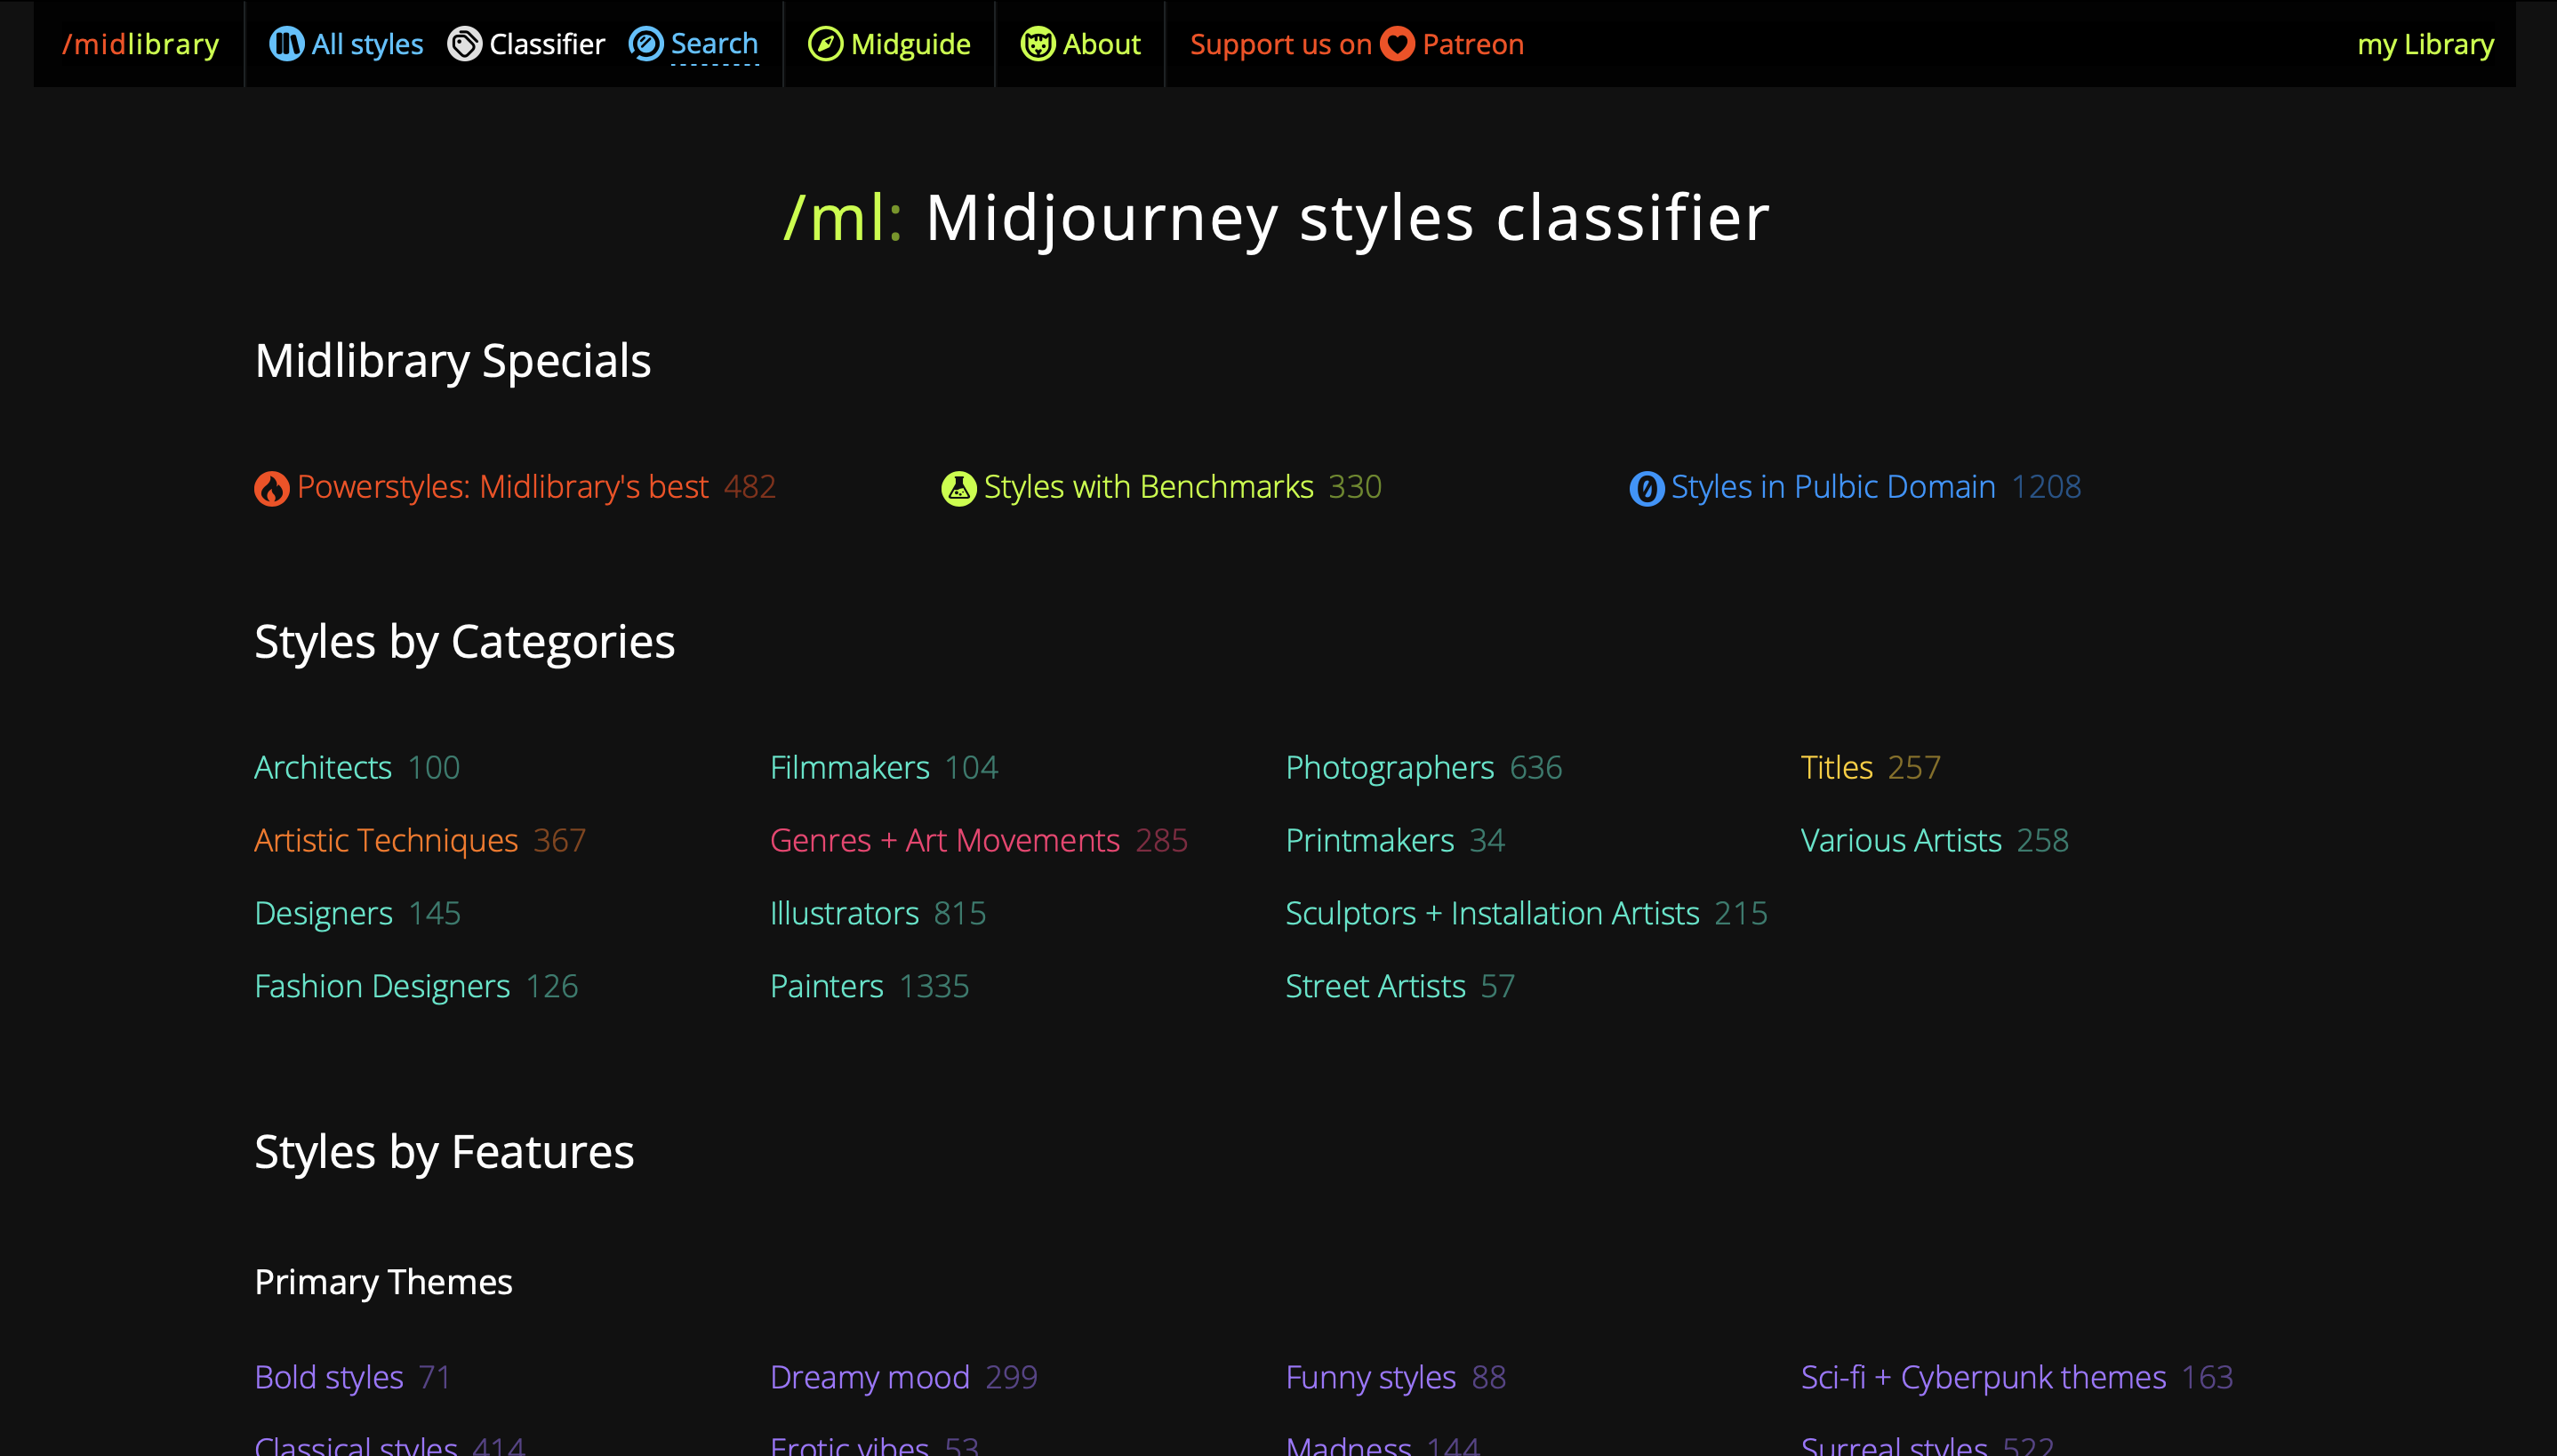Viewport: 2557px width, 1456px height.
Task: Open Sci-fi + Cyberpunk themes link
Action: click(1982, 1377)
